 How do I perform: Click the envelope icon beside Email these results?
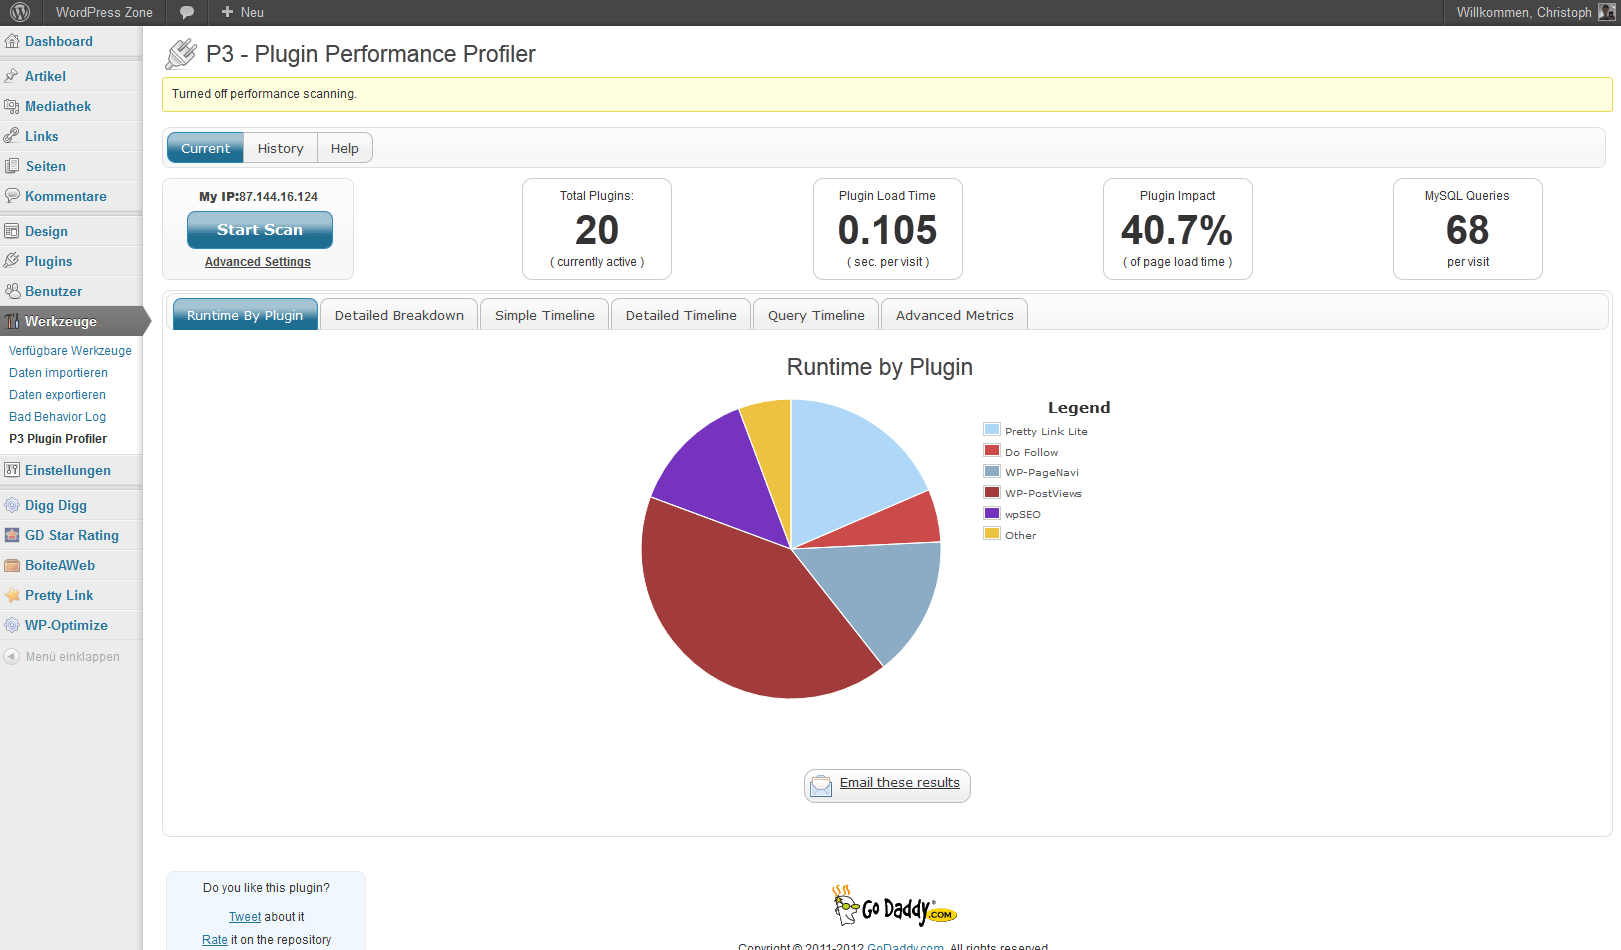[821, 786]
